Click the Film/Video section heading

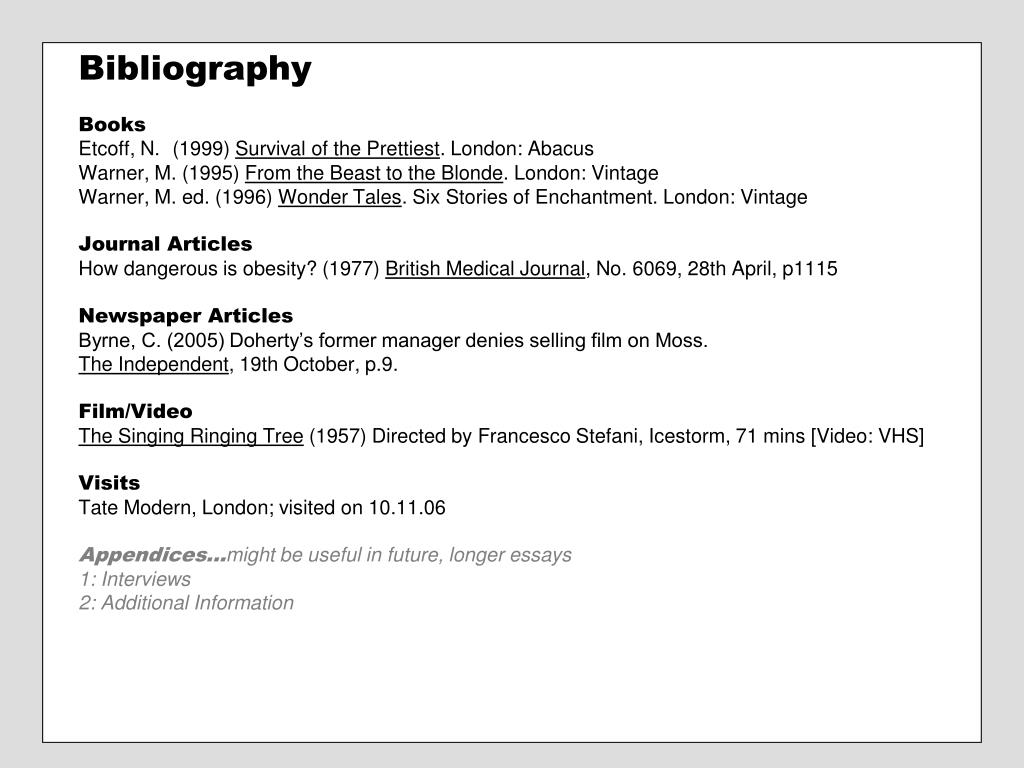[x=136, y=411]
